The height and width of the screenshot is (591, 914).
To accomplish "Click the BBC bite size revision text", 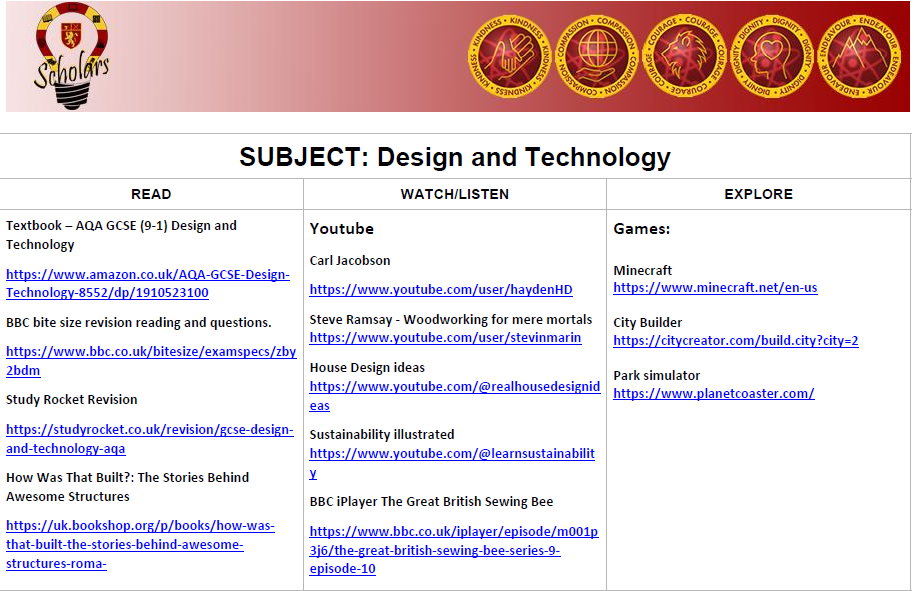I will pyautogui.click(x=139, y=323).
